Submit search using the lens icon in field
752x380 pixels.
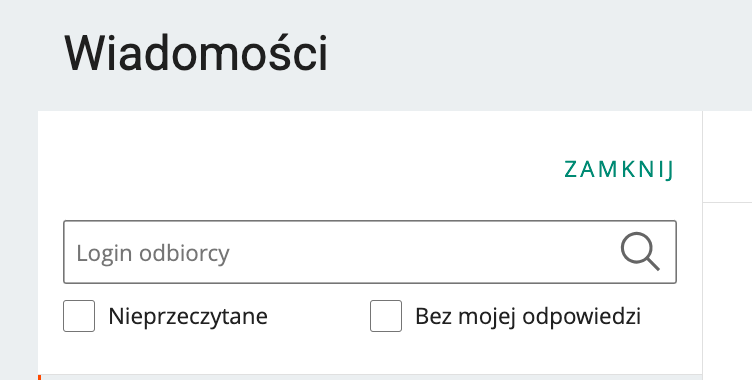[640, 252]
